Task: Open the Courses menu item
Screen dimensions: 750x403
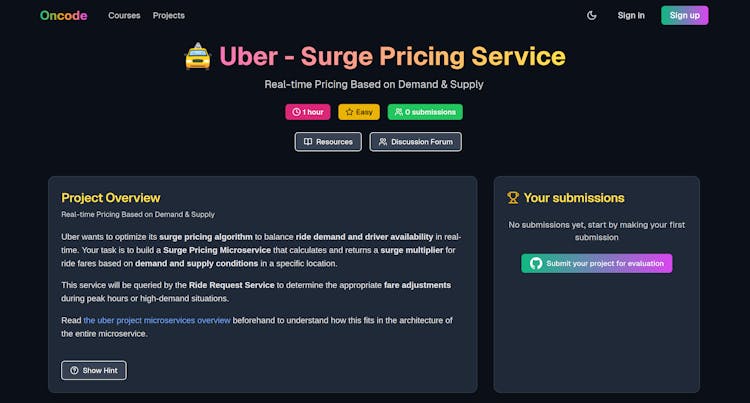Action: [124, 15]
